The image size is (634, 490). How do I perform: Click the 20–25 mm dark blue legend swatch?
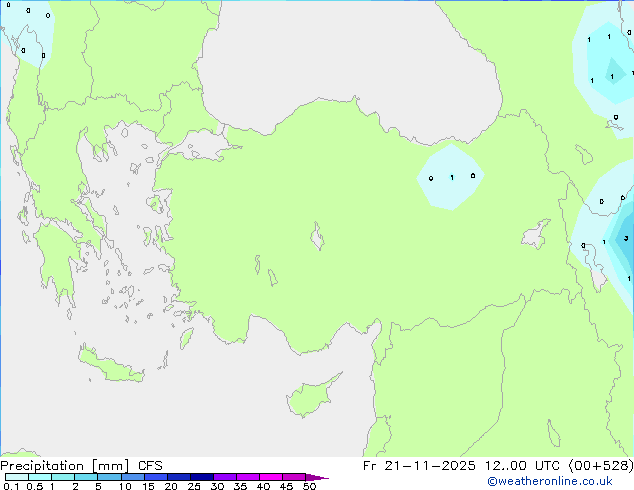[x=179, y=477]
